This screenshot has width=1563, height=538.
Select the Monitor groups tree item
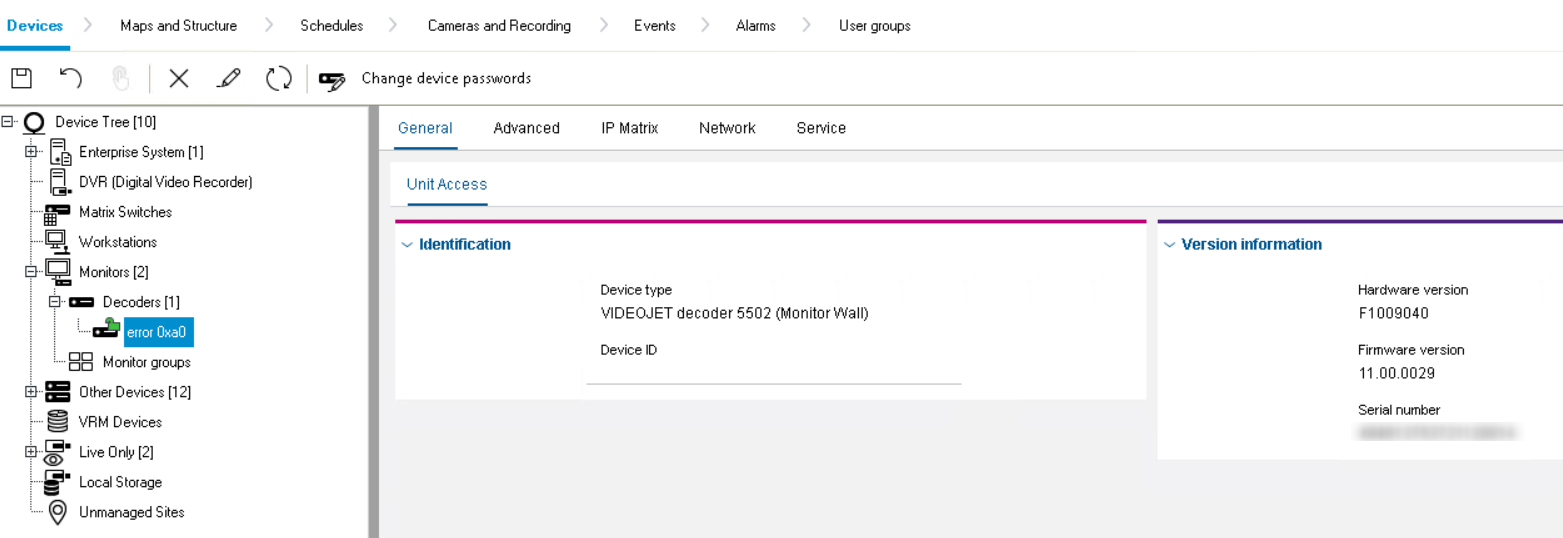point(146,362)
